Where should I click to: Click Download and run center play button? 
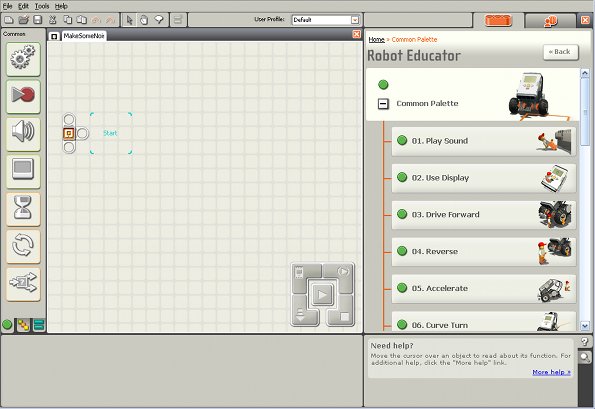click(x=322, y=294)
